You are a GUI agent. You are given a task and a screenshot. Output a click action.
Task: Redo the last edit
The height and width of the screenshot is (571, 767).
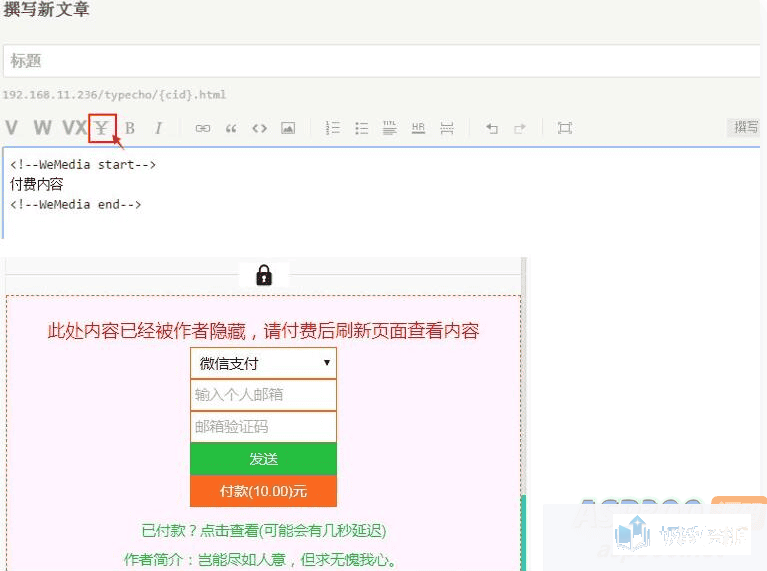pyautogui.click(x=520, y=128)
